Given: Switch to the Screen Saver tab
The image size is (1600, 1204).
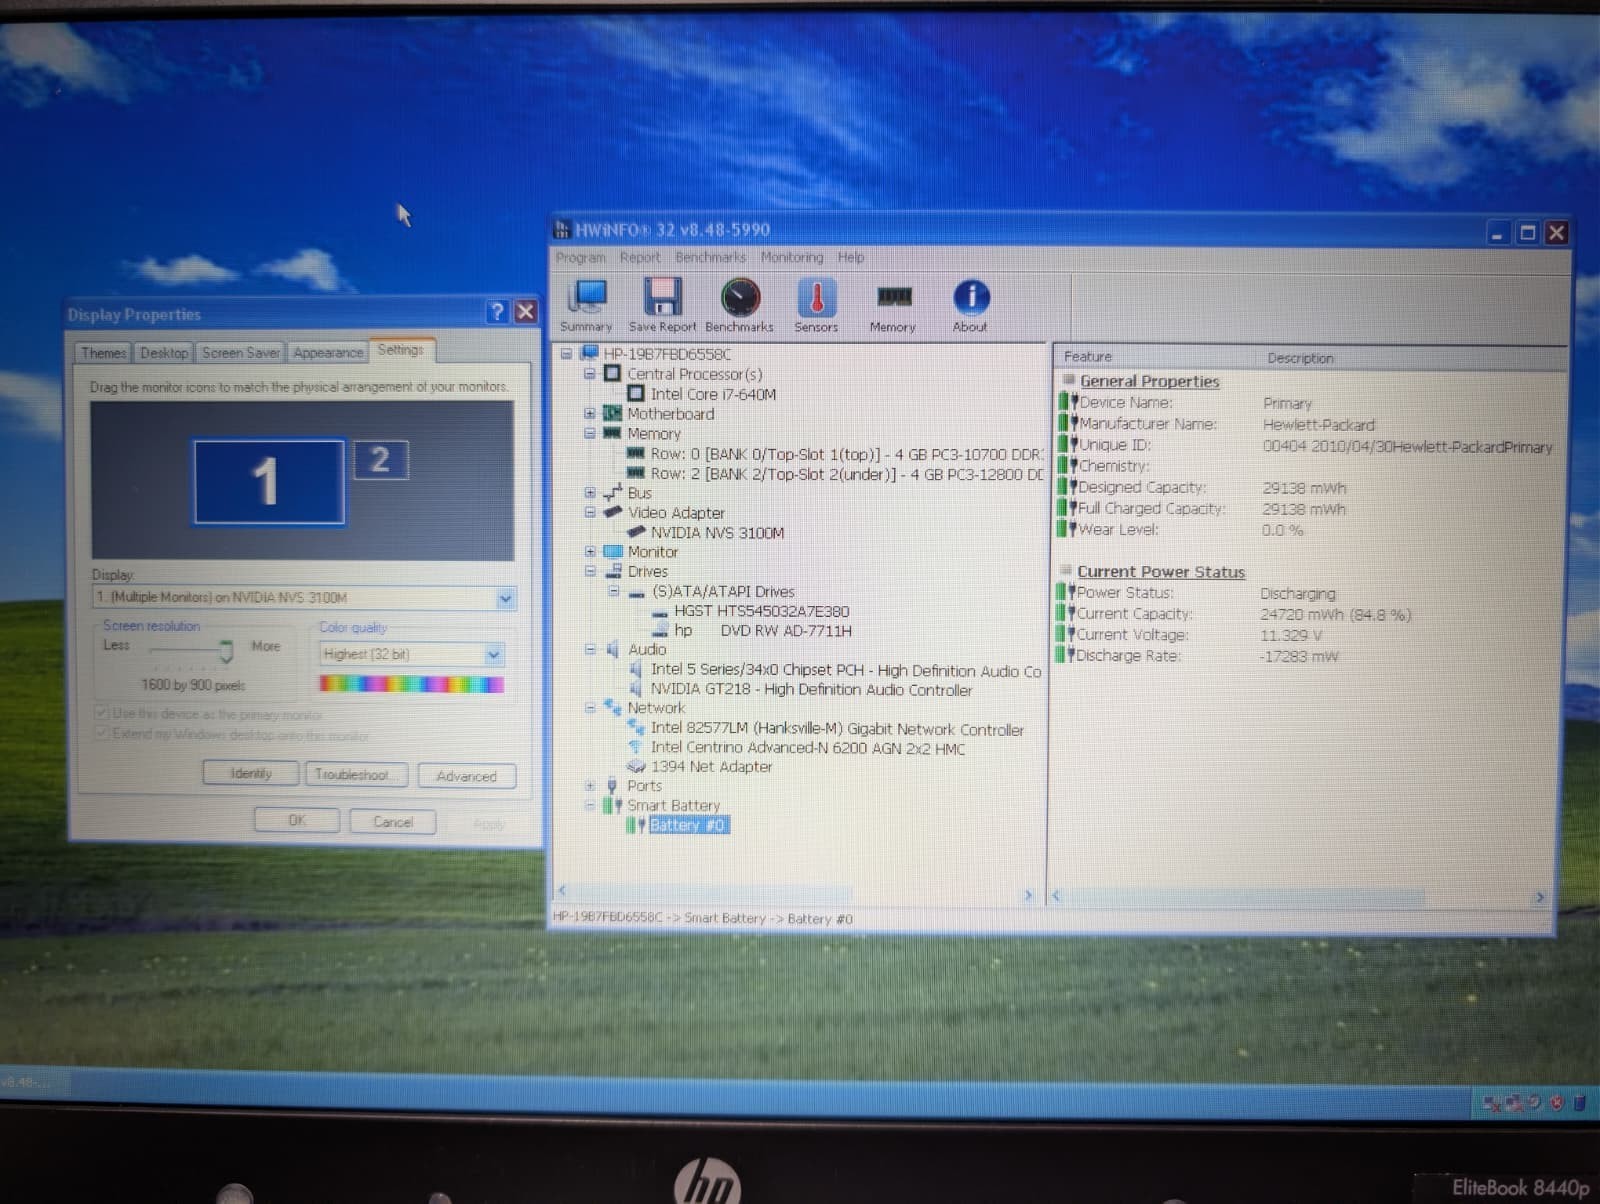Looking at the screenshot, I should click(241, 353).
